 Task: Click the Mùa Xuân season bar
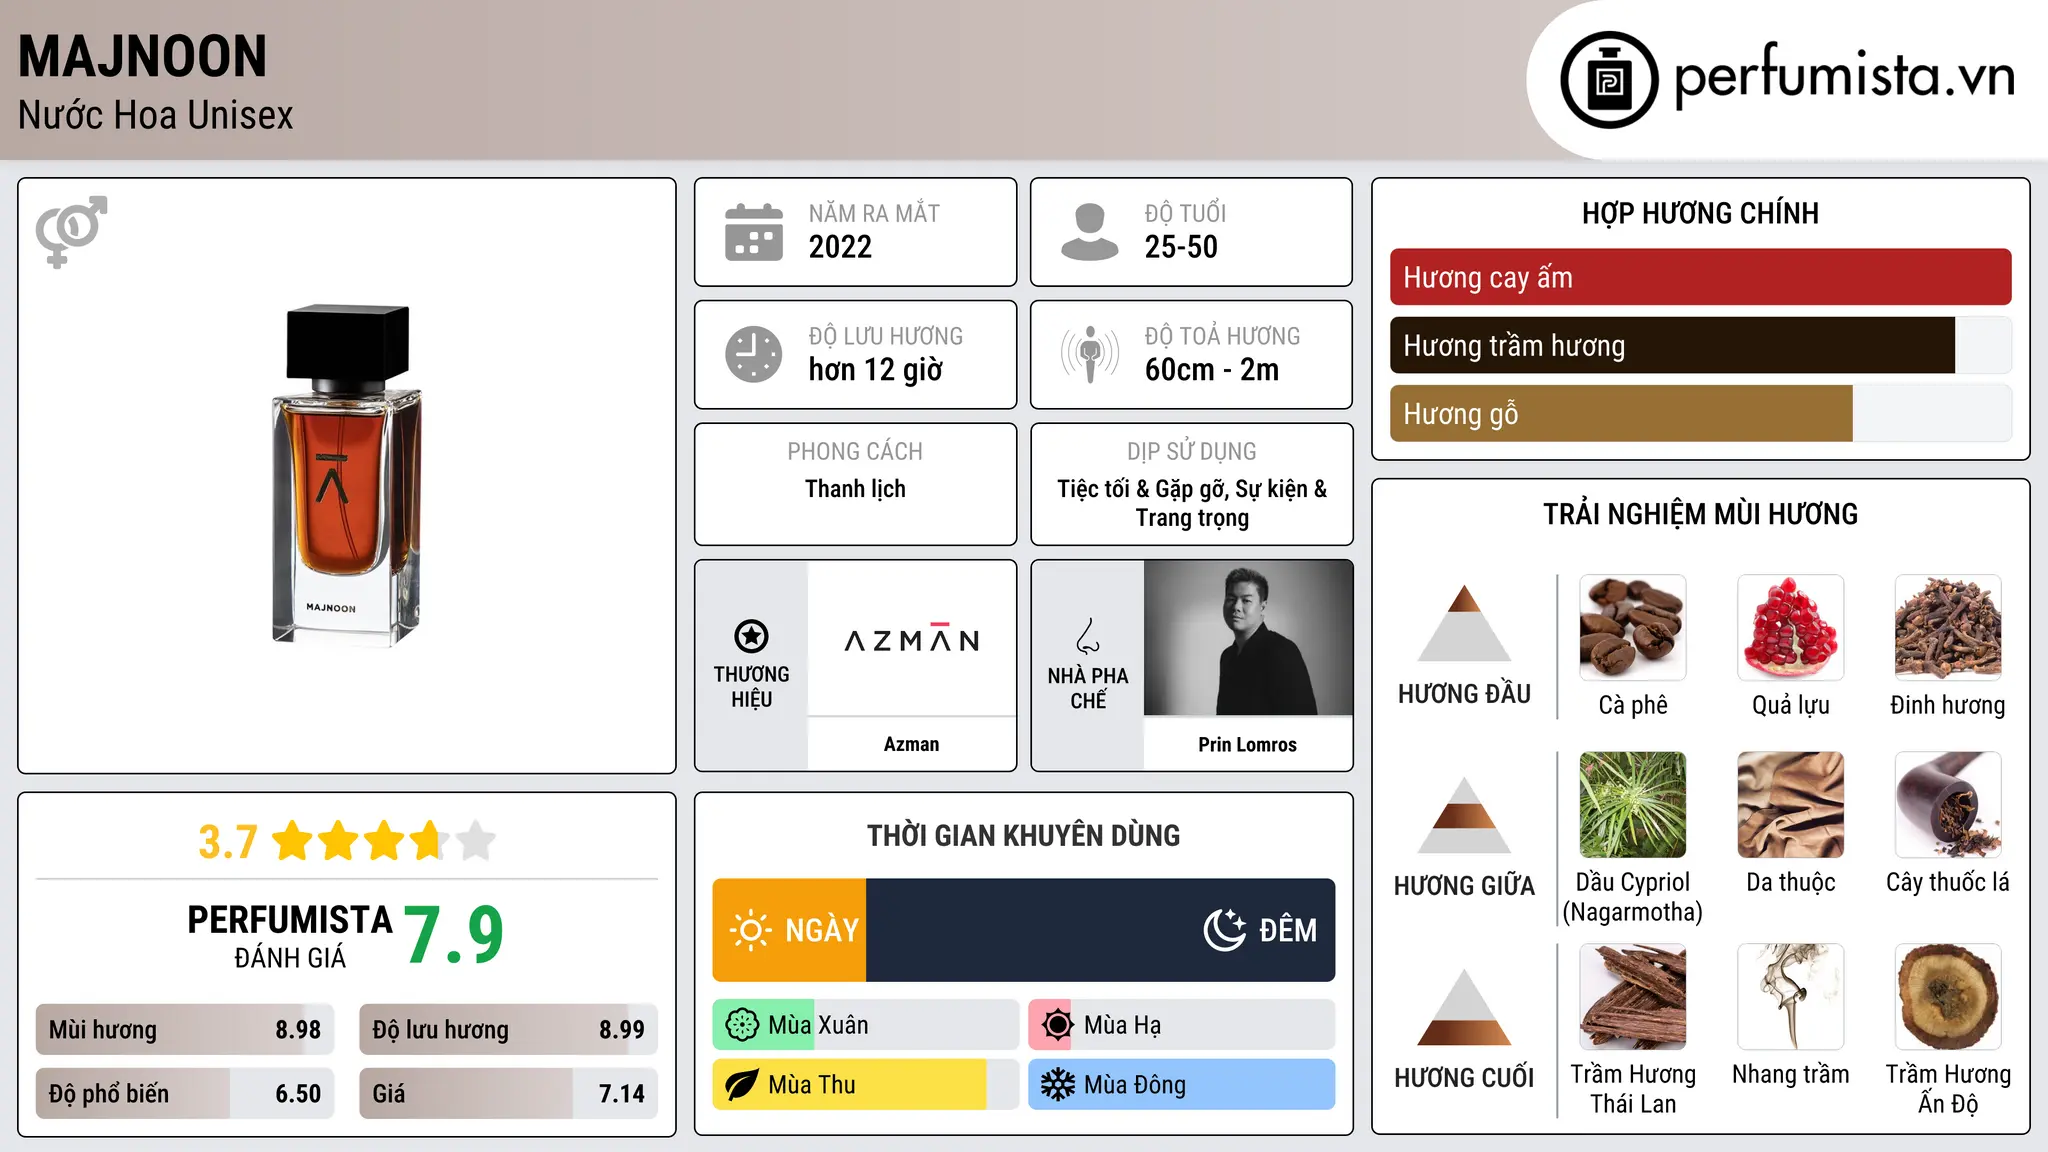pos(866,1025)
